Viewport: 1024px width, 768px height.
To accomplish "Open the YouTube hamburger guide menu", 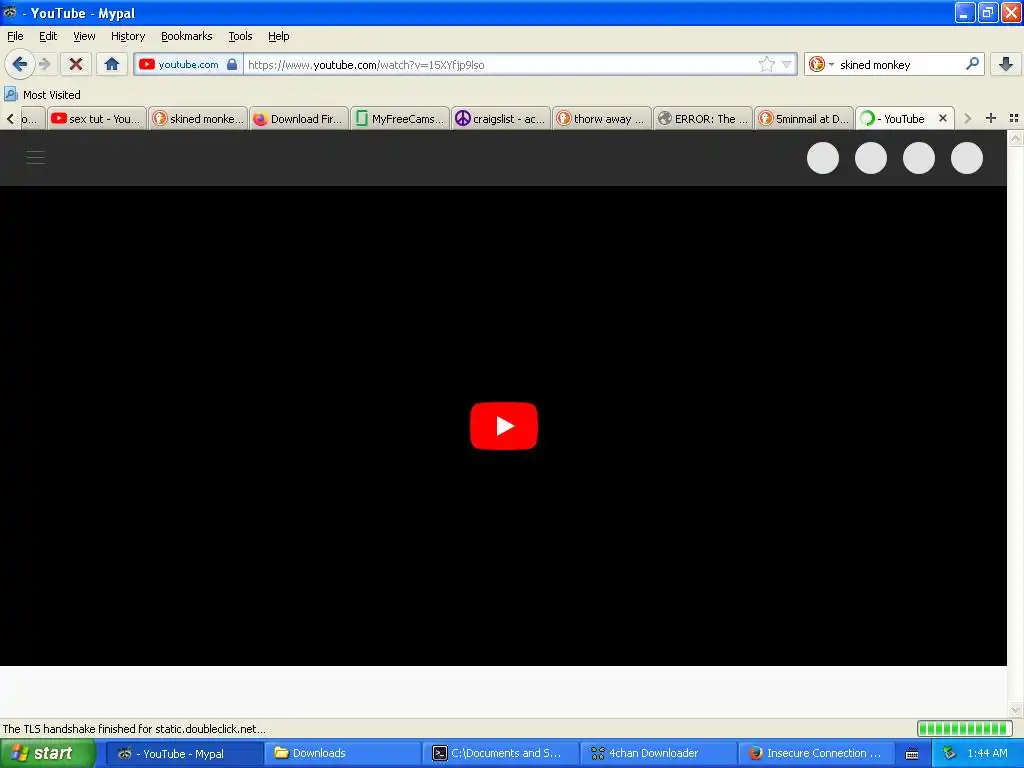I will (x=35, y=157).
